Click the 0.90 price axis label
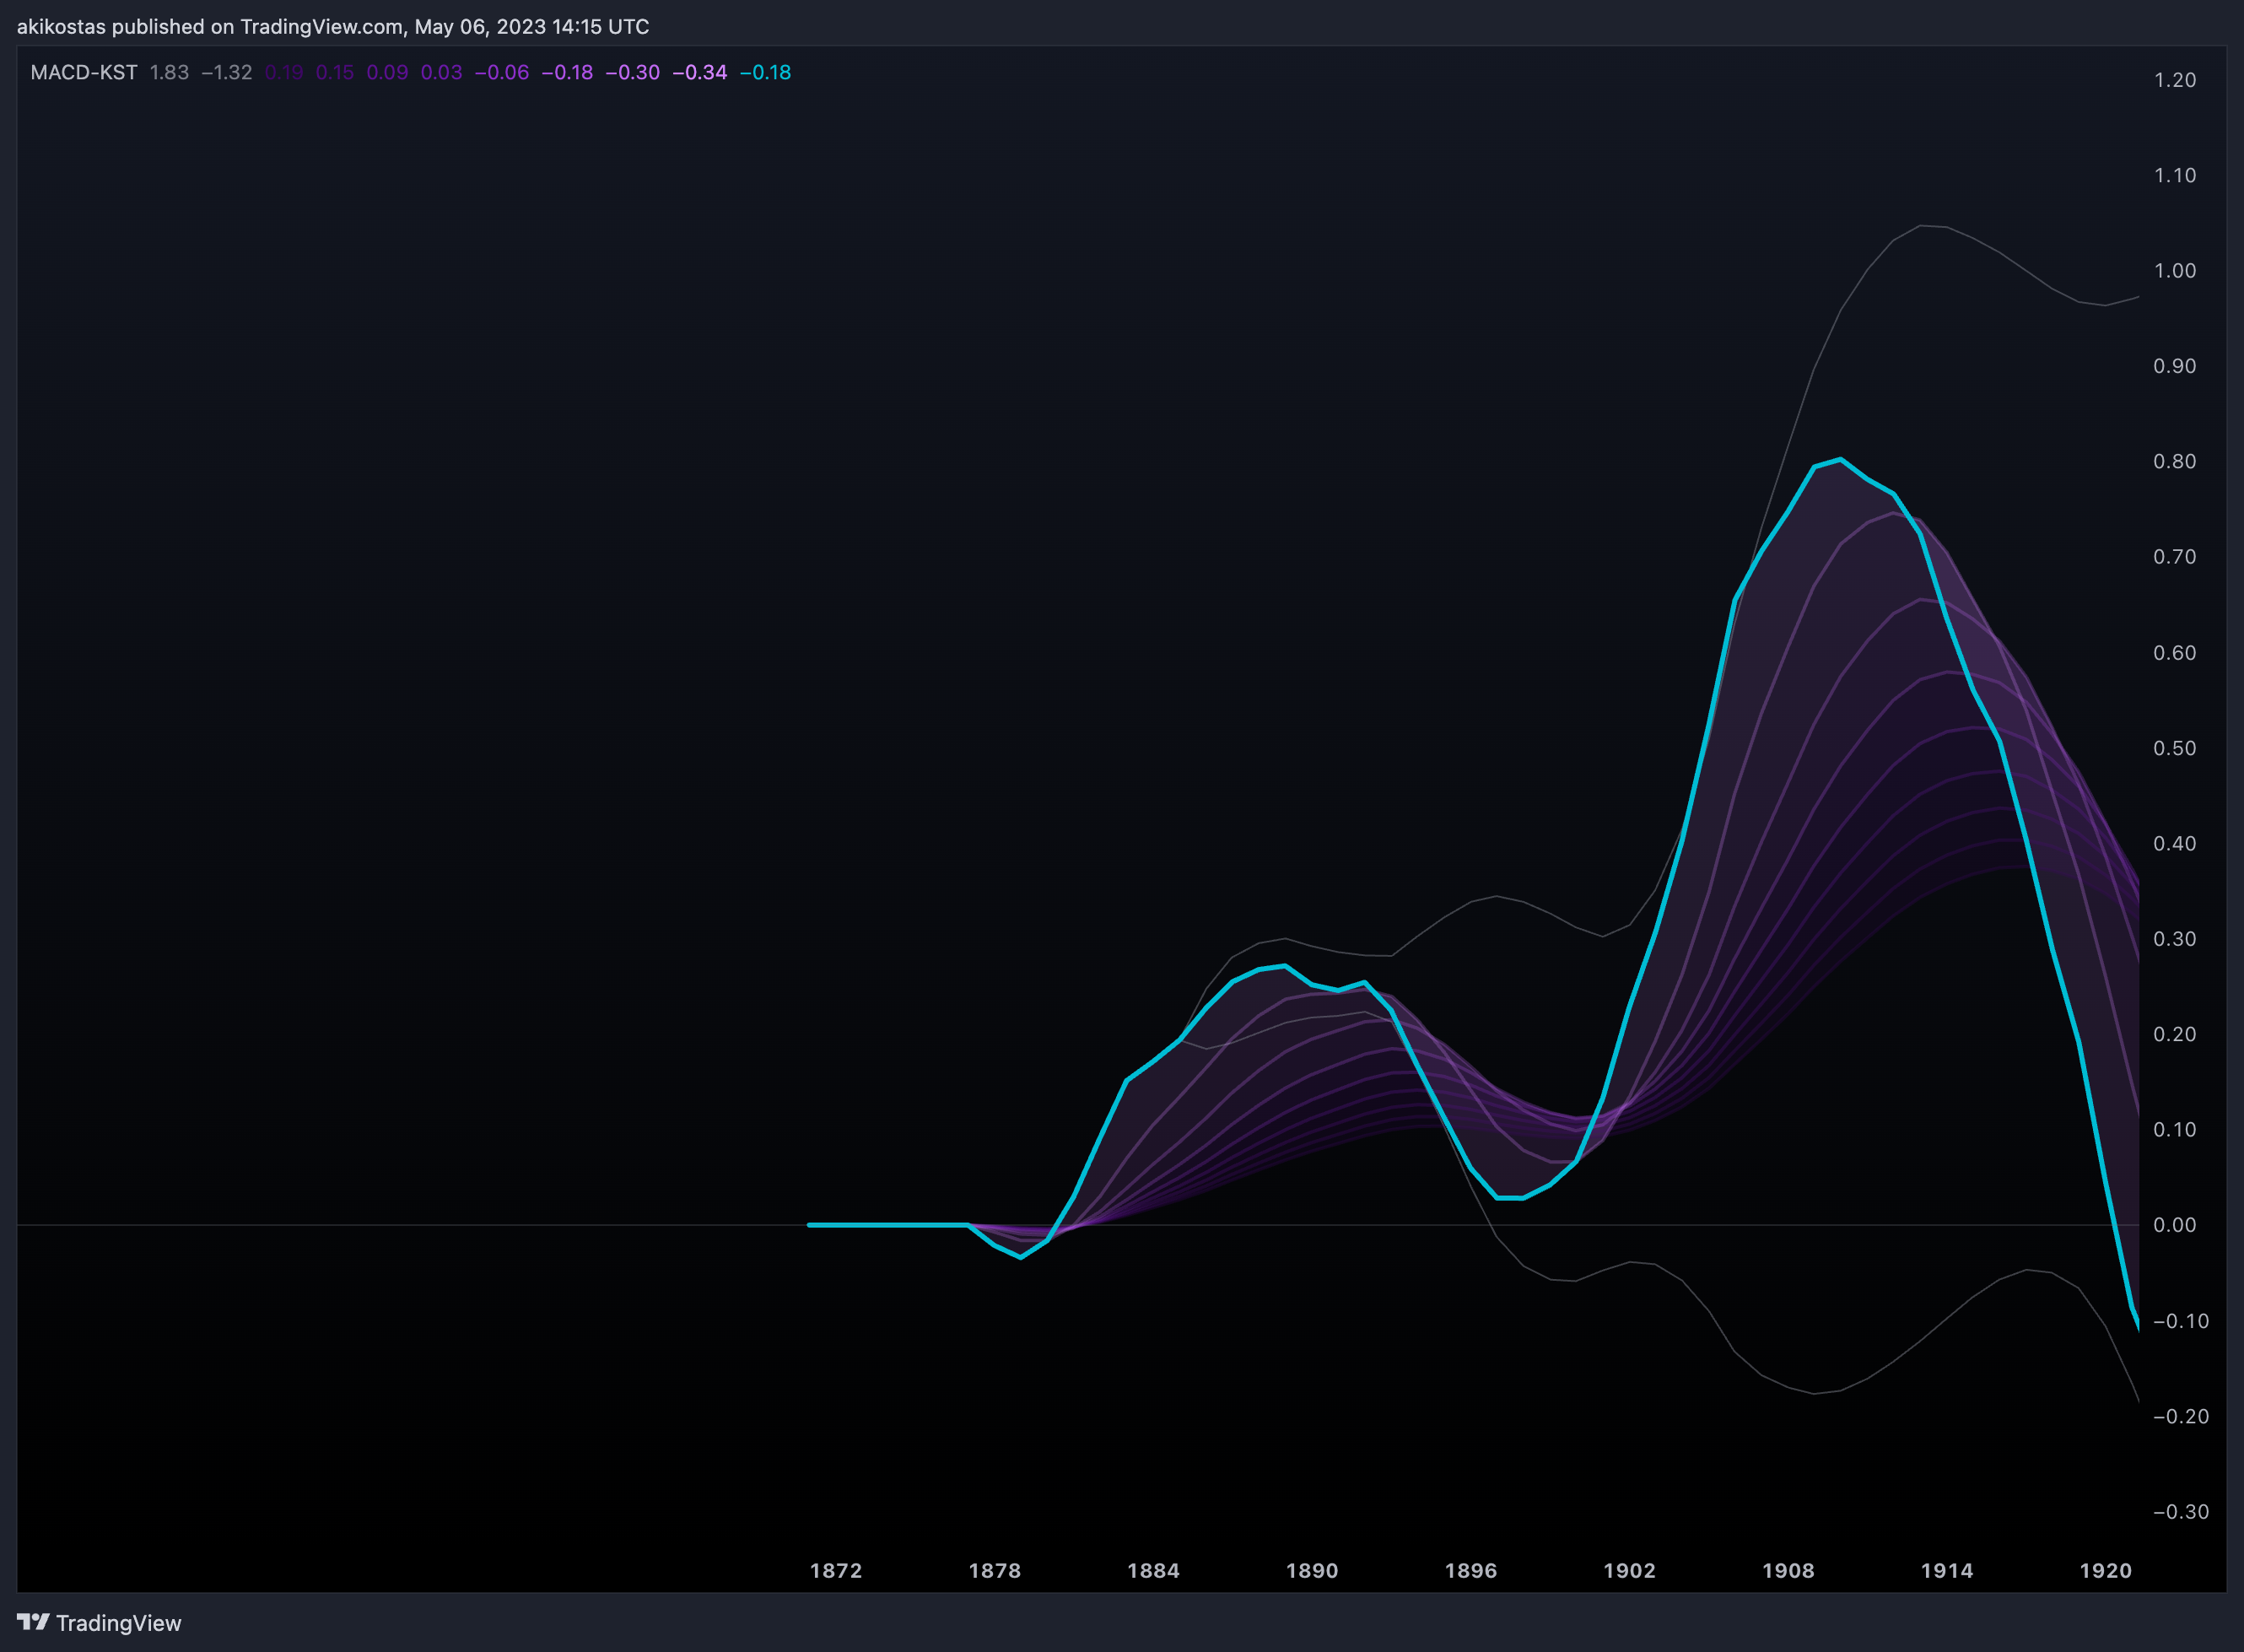 [x=2175, y=366]
